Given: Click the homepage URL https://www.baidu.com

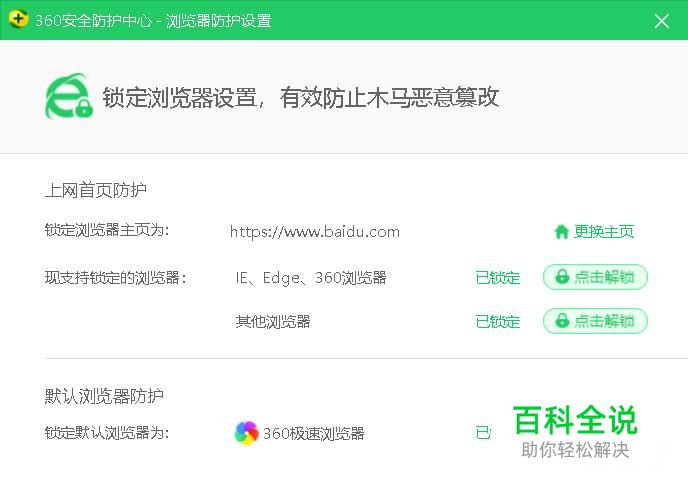Looking at the screenshot, I should tap(315, 232).
